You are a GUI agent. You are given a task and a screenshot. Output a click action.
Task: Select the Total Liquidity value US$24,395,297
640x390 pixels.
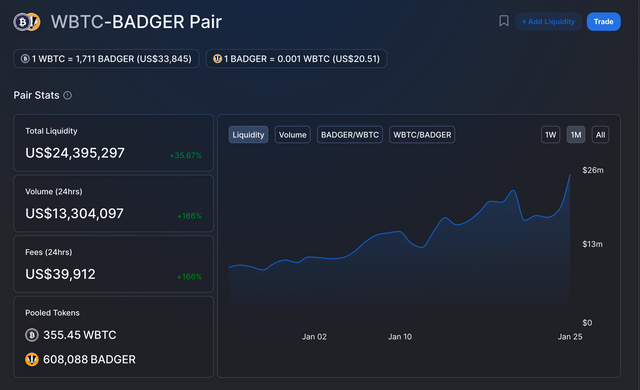pos(75,153)
